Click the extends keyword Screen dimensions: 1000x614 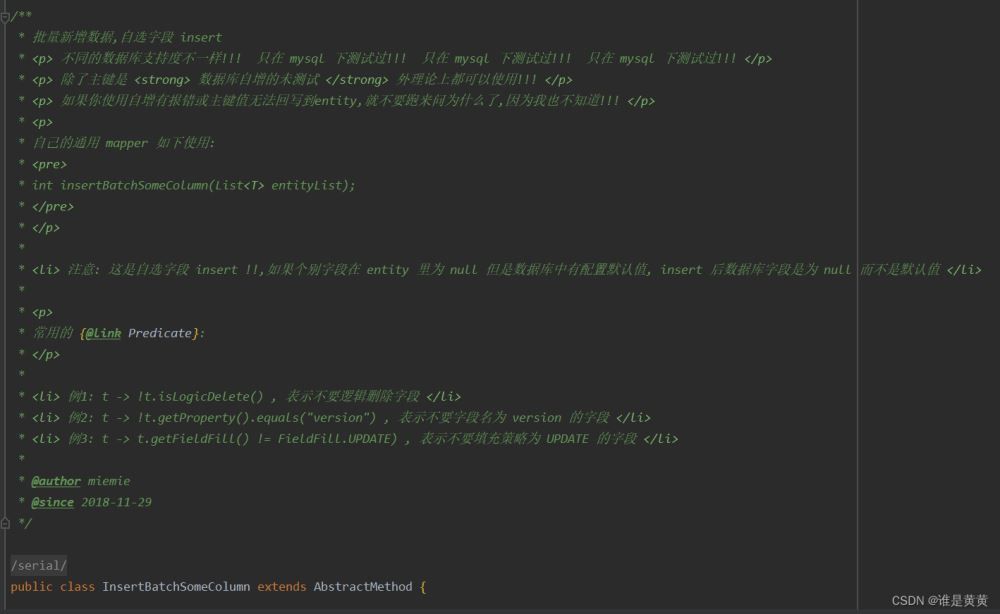(x=281, y=587)
